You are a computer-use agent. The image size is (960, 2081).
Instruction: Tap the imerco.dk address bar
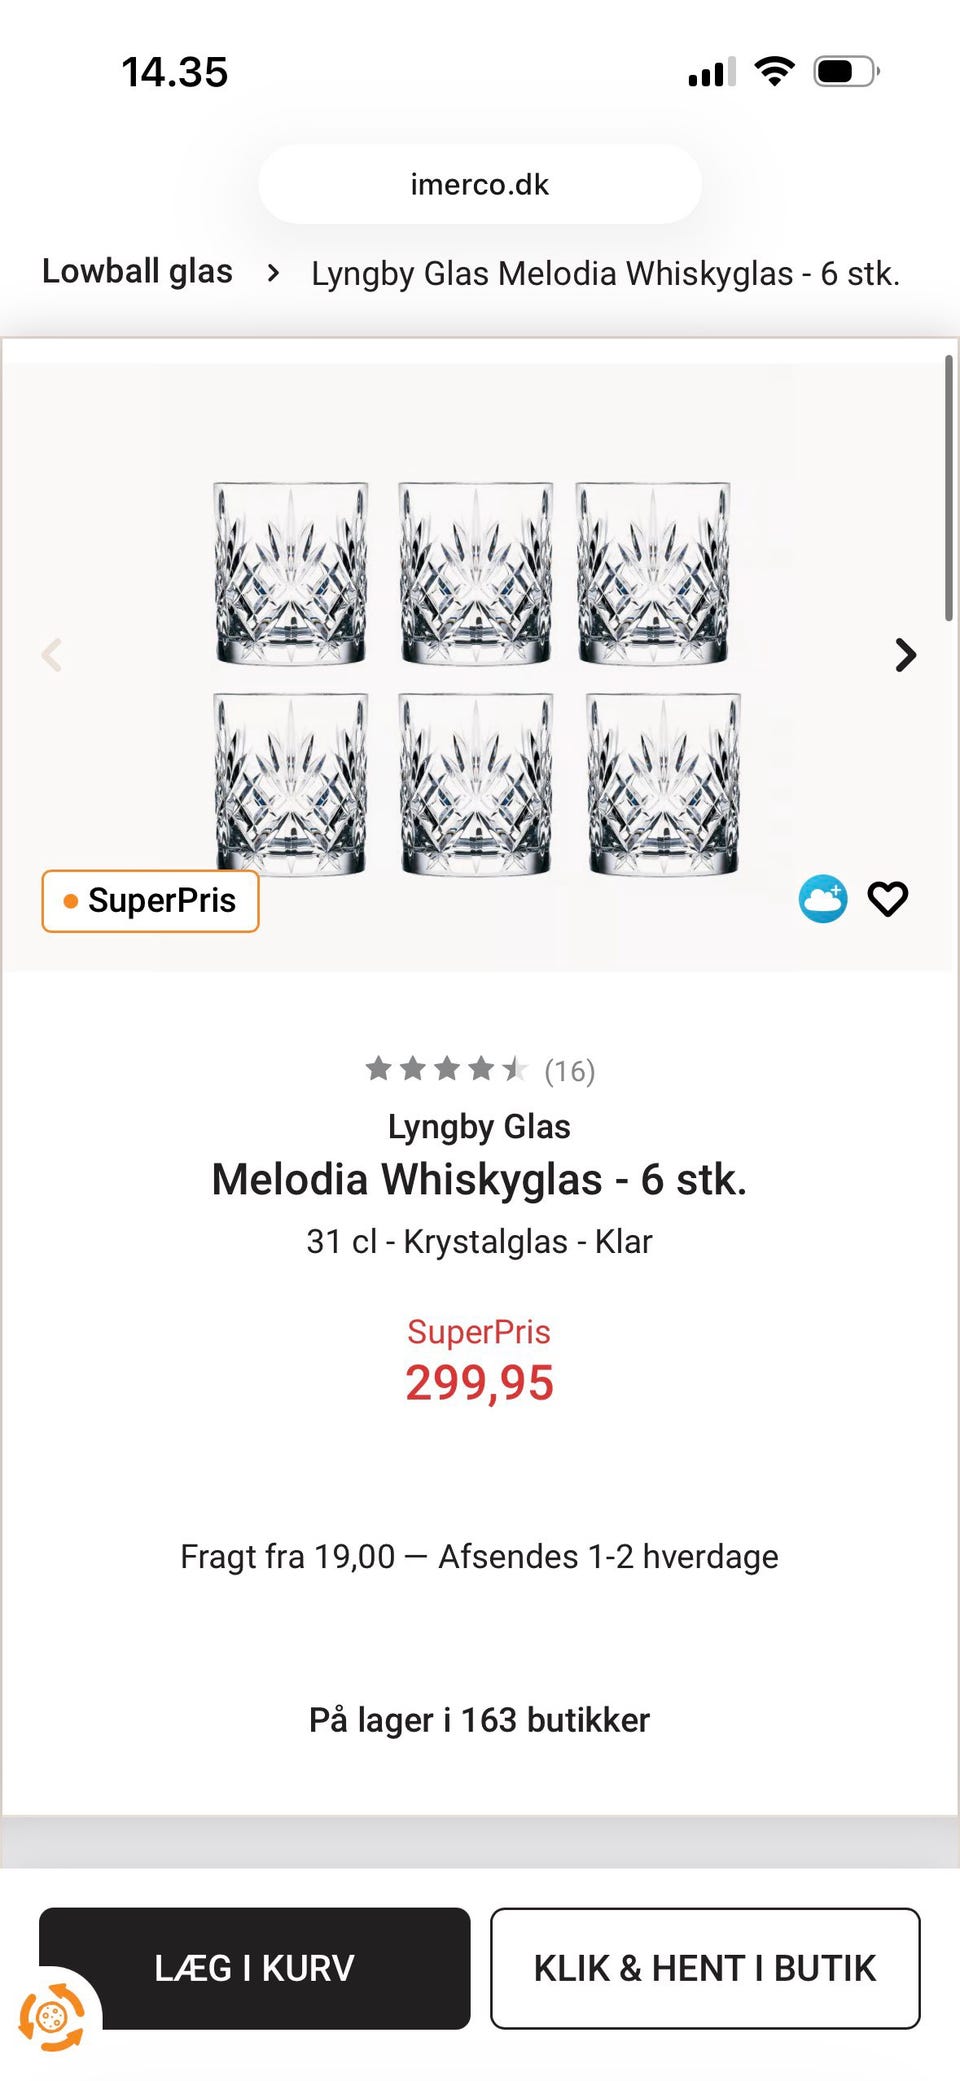click(x=480, y=185)
